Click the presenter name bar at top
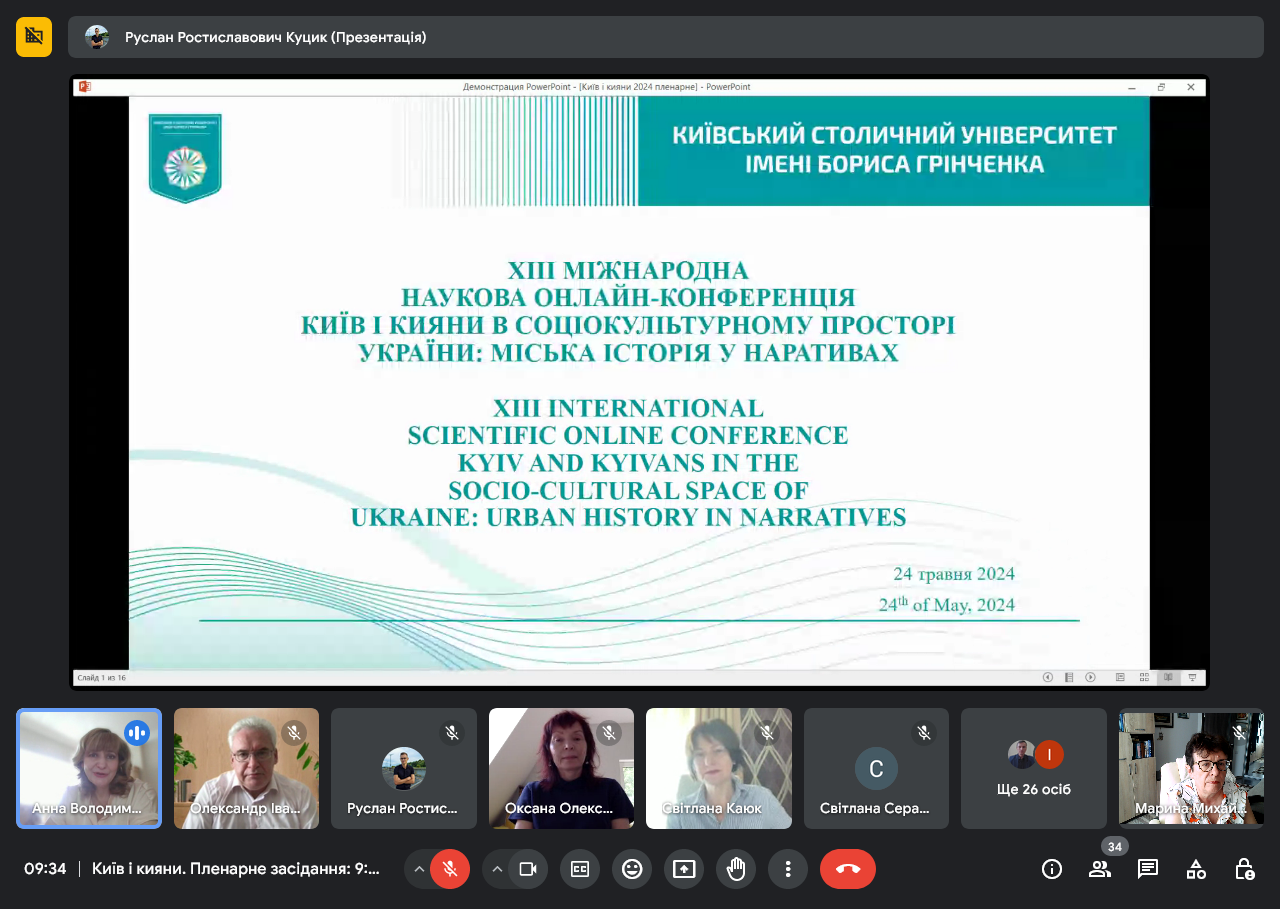 click(x=665, y=37)
